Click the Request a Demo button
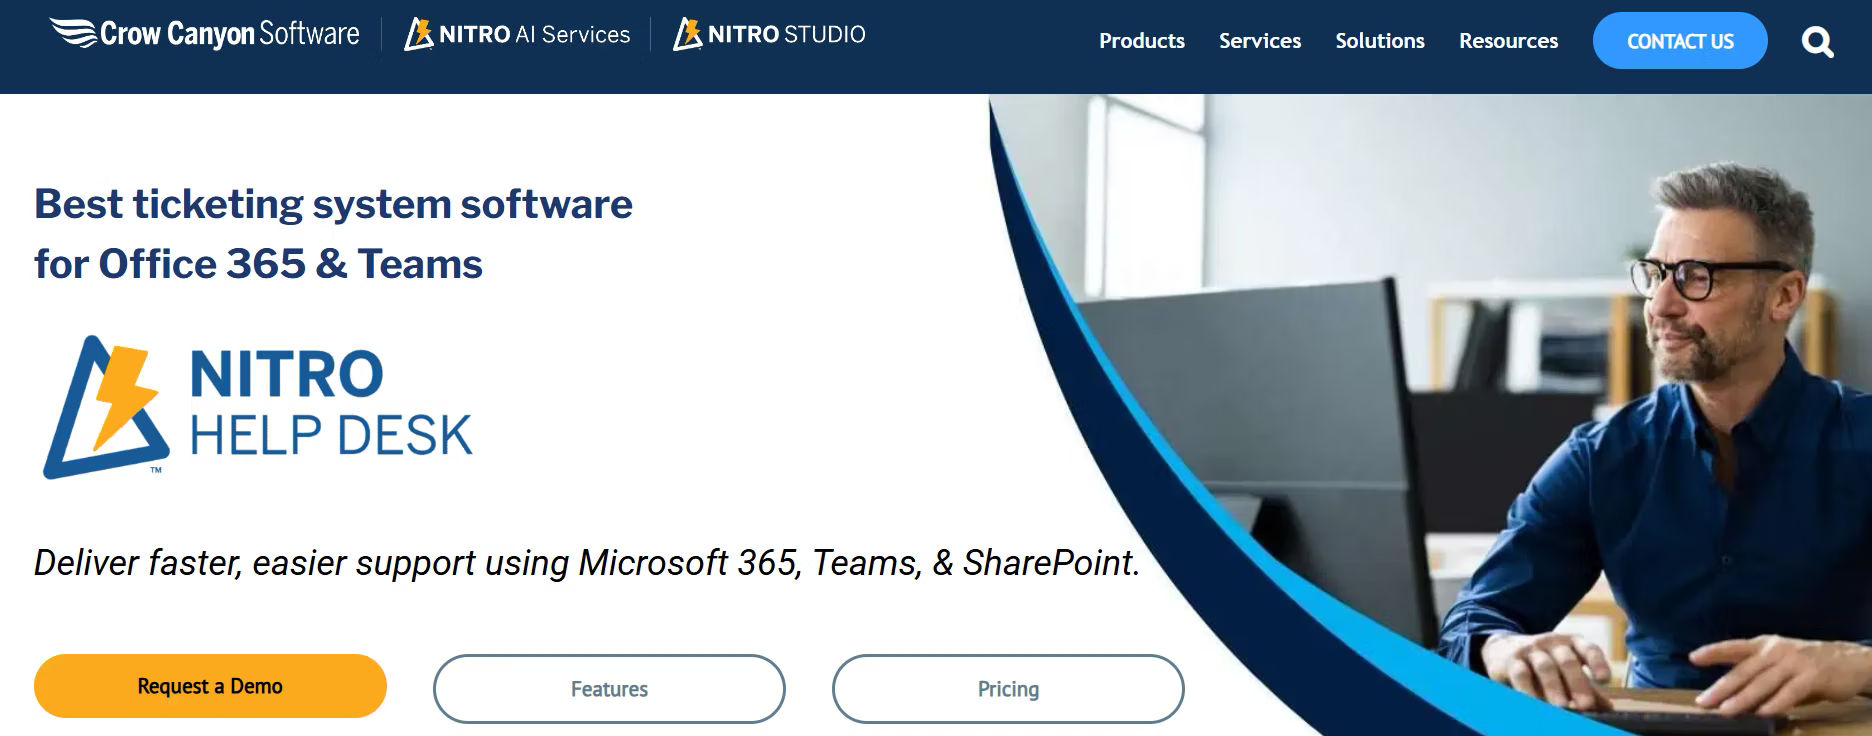This screenshot has width=1872, height=736. [x=210, y=686]
